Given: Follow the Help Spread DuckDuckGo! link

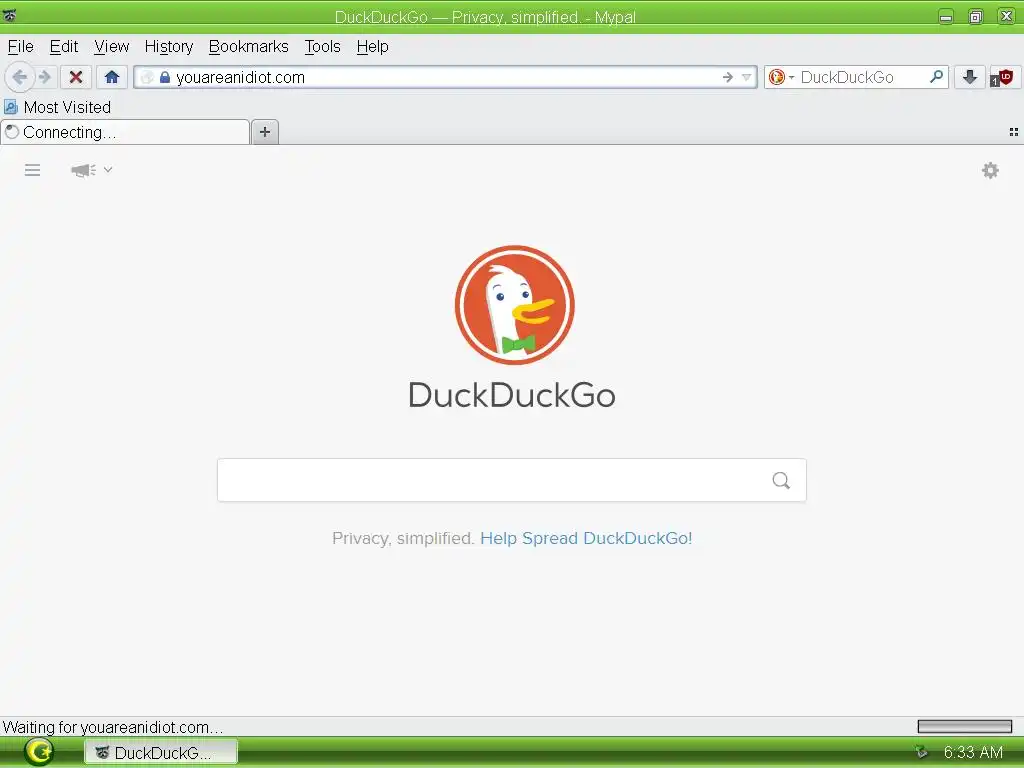Looking at the screenshot, I should point(586,538).
